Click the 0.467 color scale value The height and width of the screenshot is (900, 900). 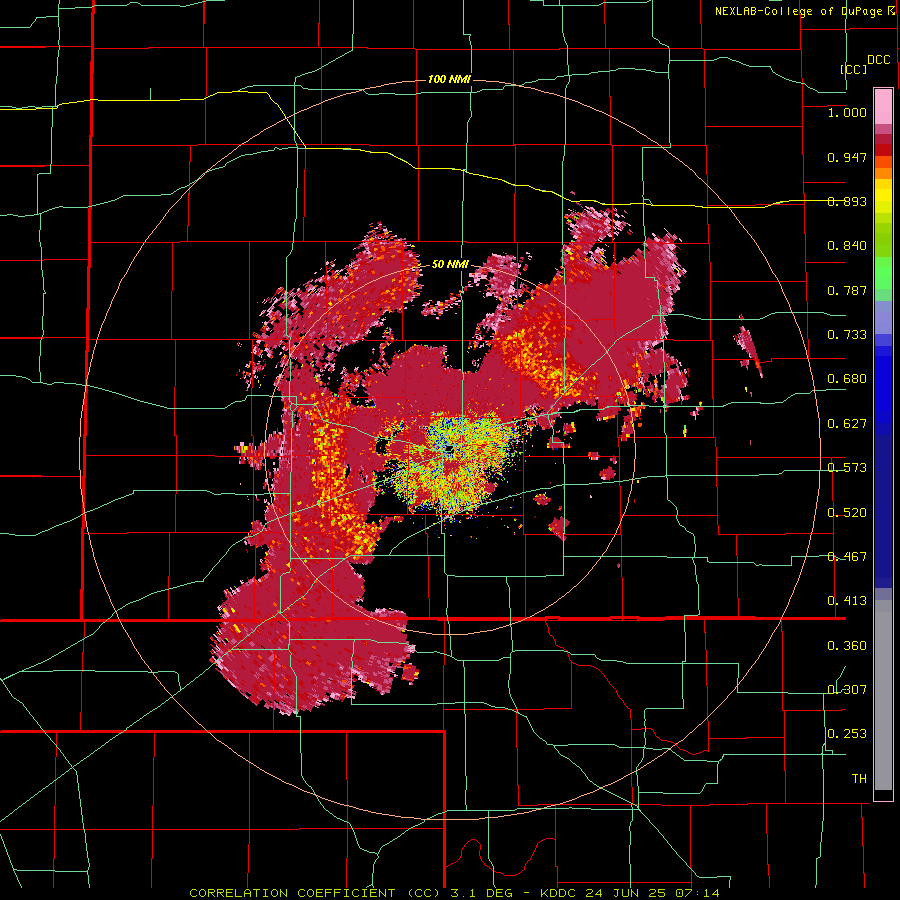(847, 557)
